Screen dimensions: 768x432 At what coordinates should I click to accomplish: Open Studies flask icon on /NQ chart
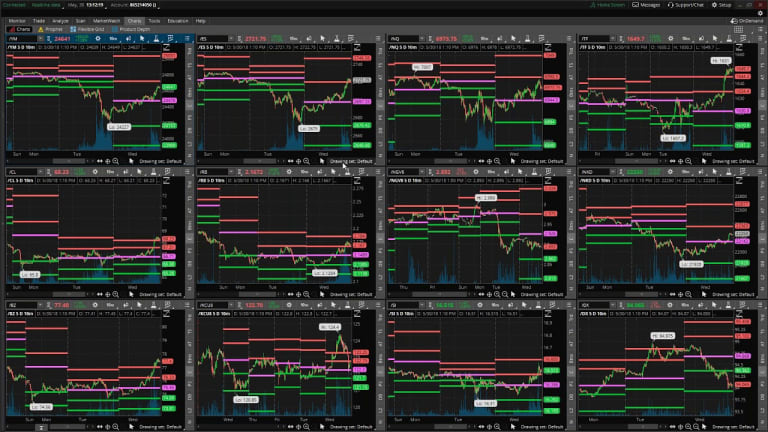click(x=527, y=38)
